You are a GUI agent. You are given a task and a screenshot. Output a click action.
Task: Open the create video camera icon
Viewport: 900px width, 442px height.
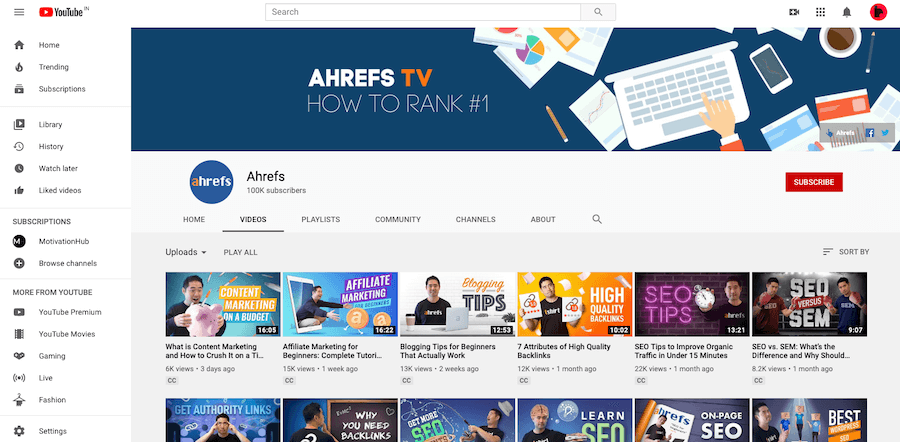tap(794, 11)
